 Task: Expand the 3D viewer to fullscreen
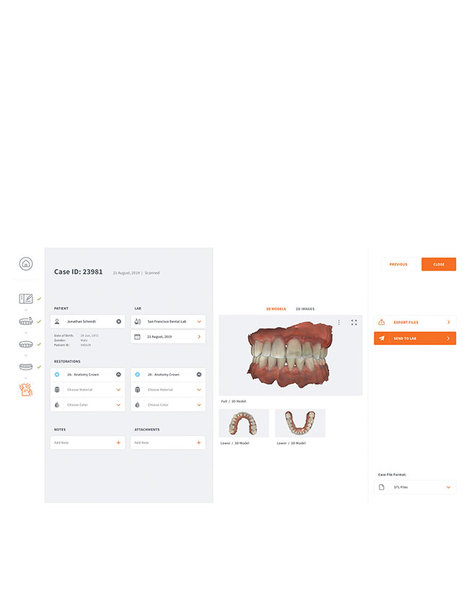[354, 323]
